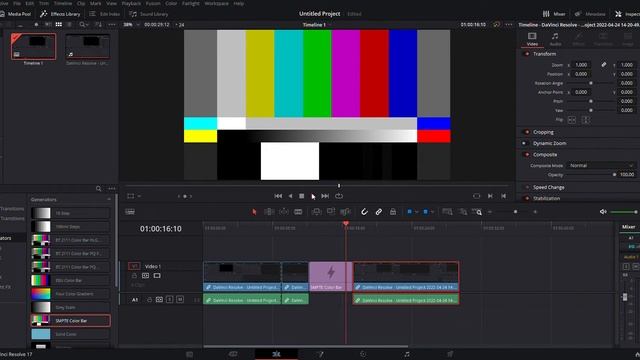
Task: Click the timeline volume slider
Action: point(623,212)
